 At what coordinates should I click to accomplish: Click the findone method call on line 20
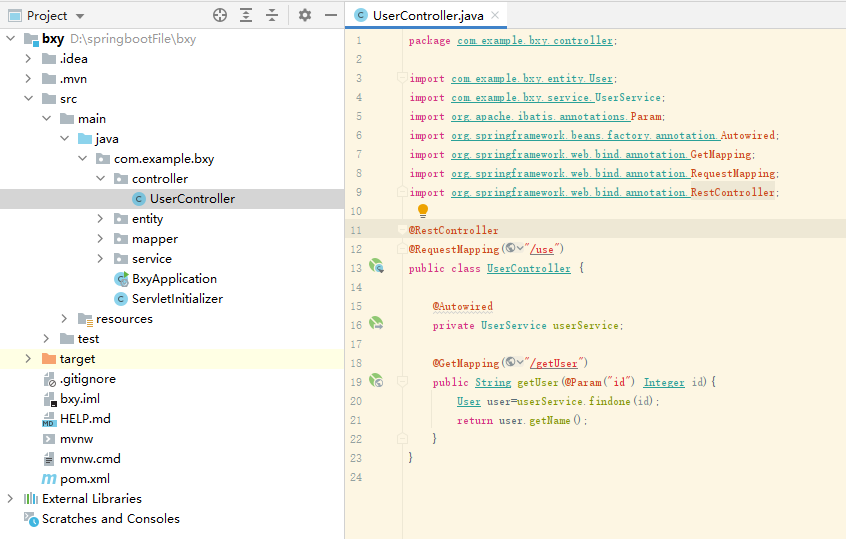point(609,401)
